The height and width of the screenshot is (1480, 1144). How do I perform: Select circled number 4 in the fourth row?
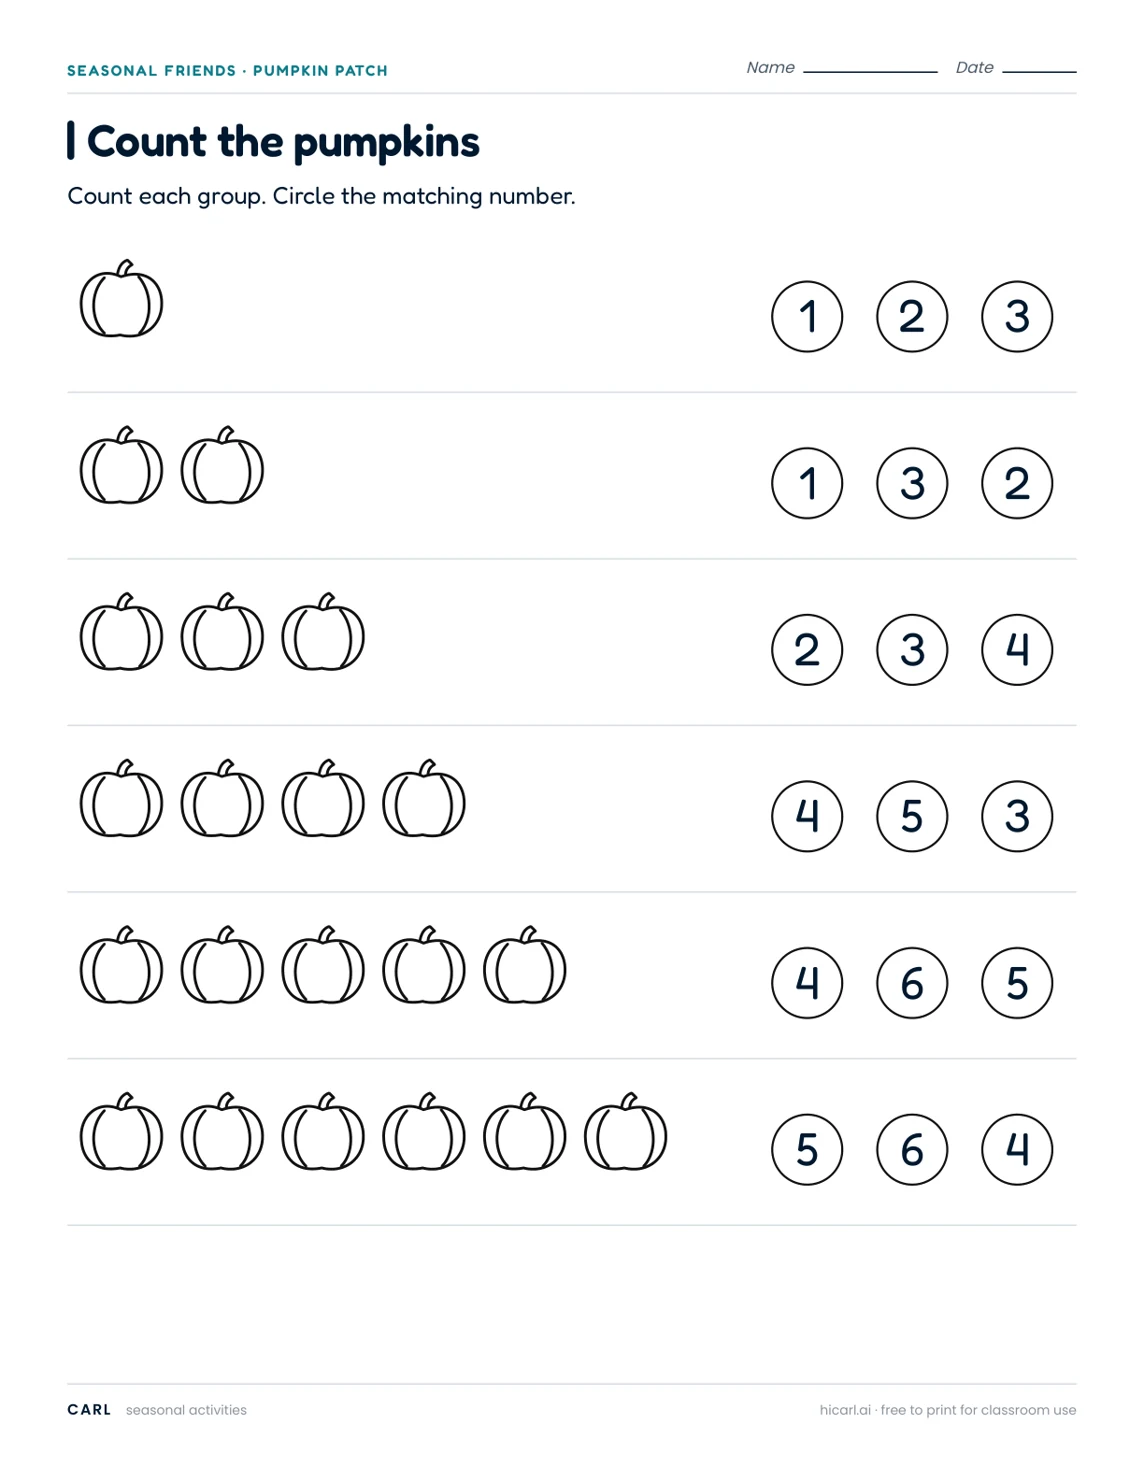[807, 816]
